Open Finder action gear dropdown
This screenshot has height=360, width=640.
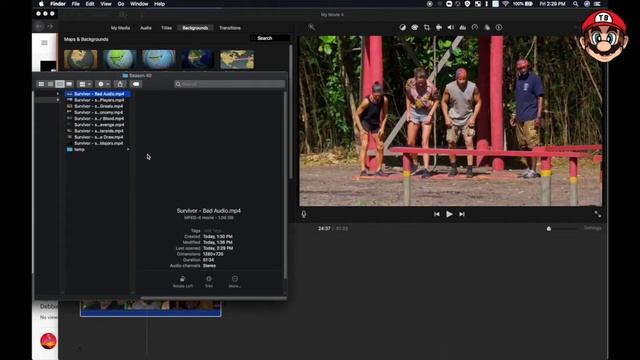(x=103, y=84)
